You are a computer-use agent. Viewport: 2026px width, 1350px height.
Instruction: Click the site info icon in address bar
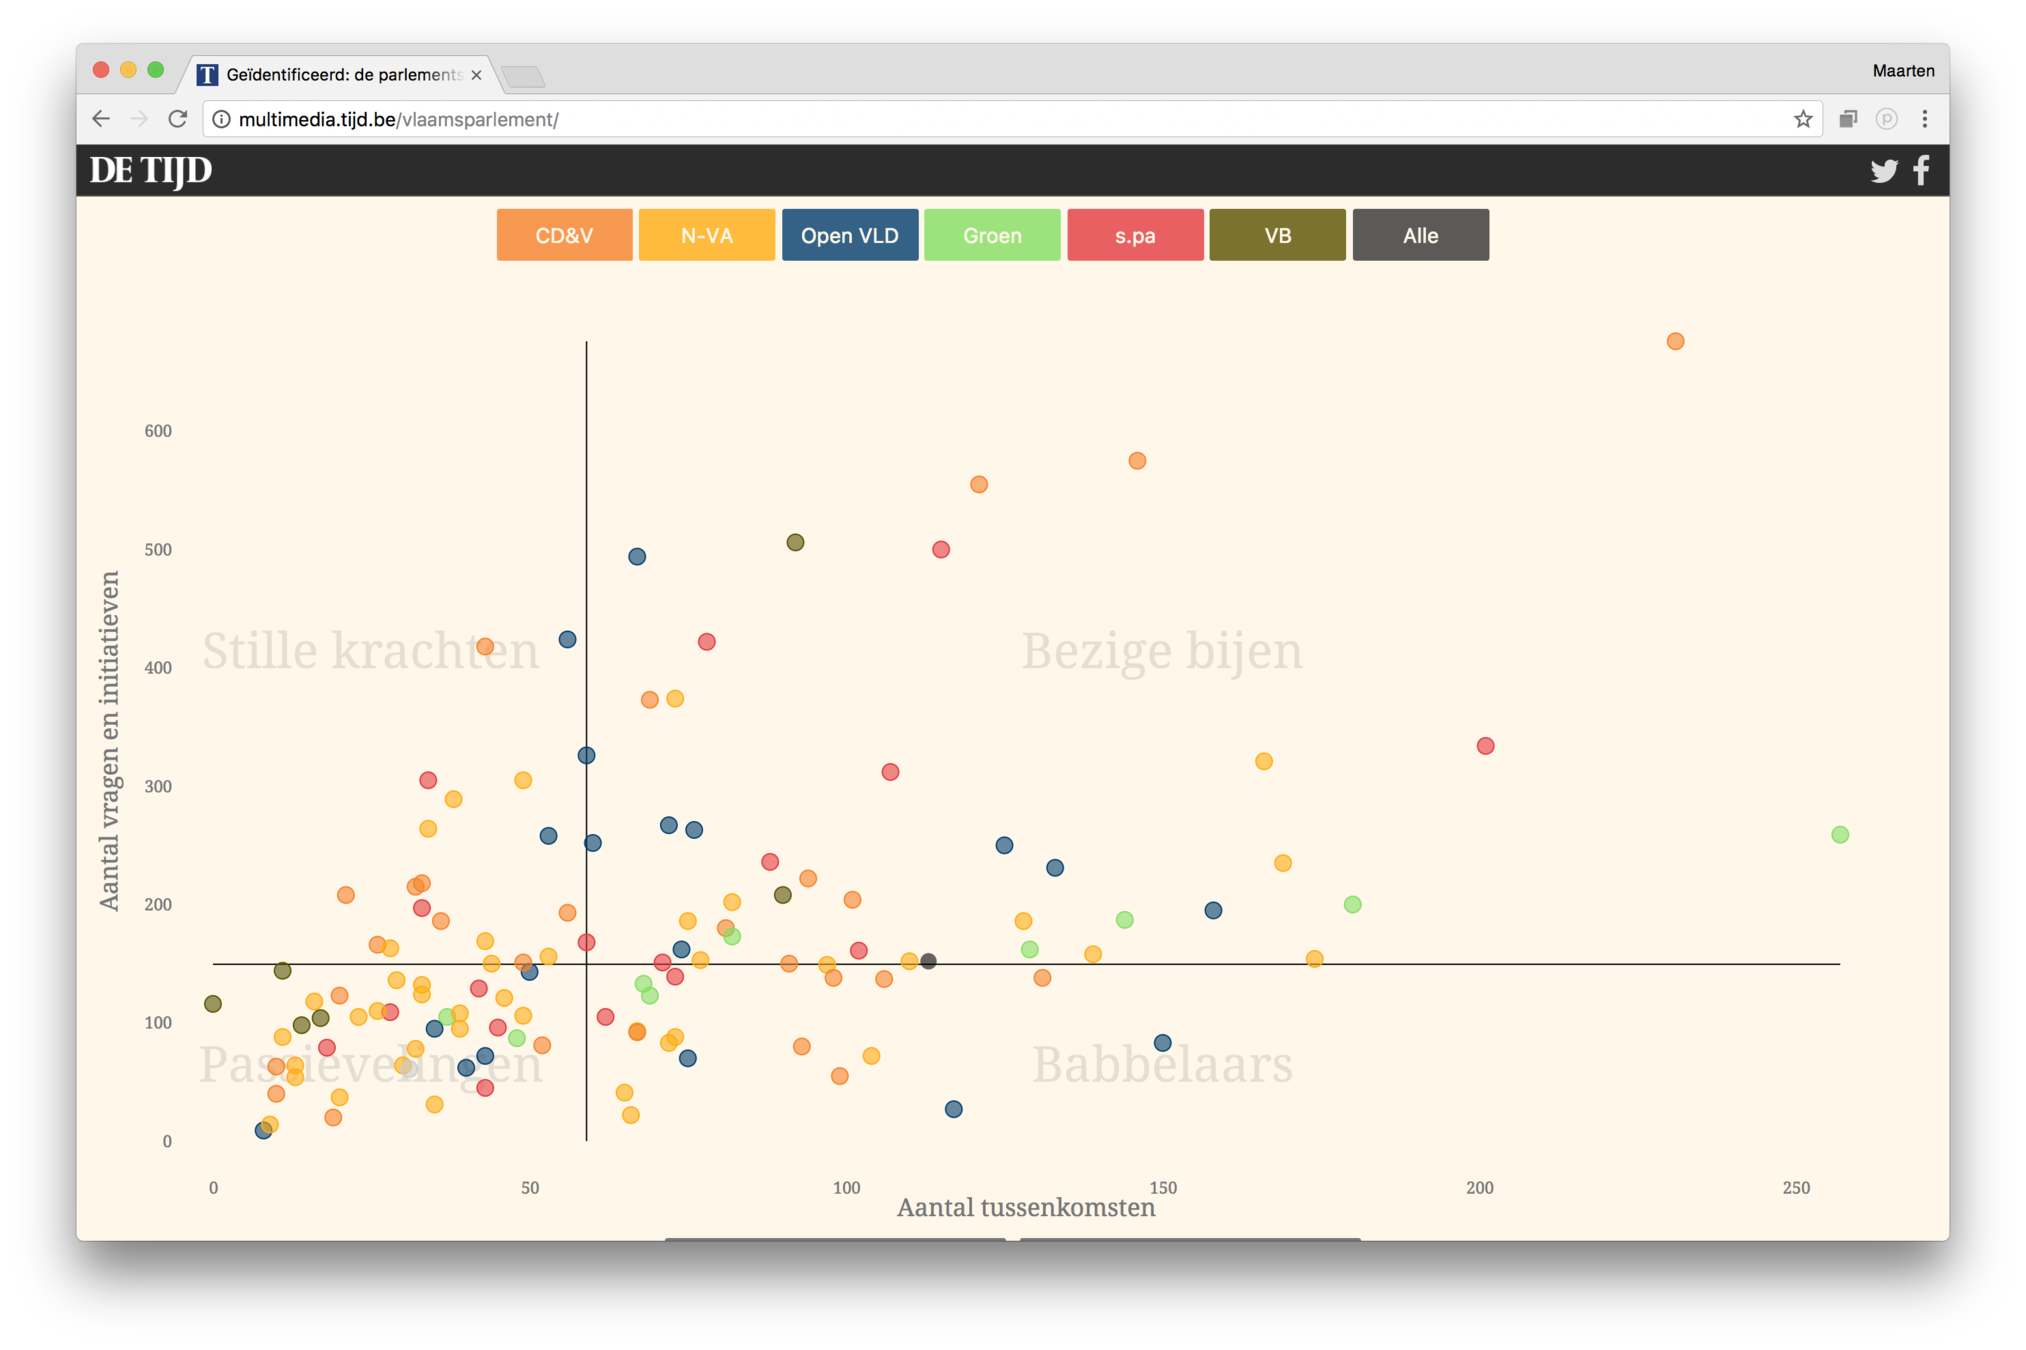[221, 120]
